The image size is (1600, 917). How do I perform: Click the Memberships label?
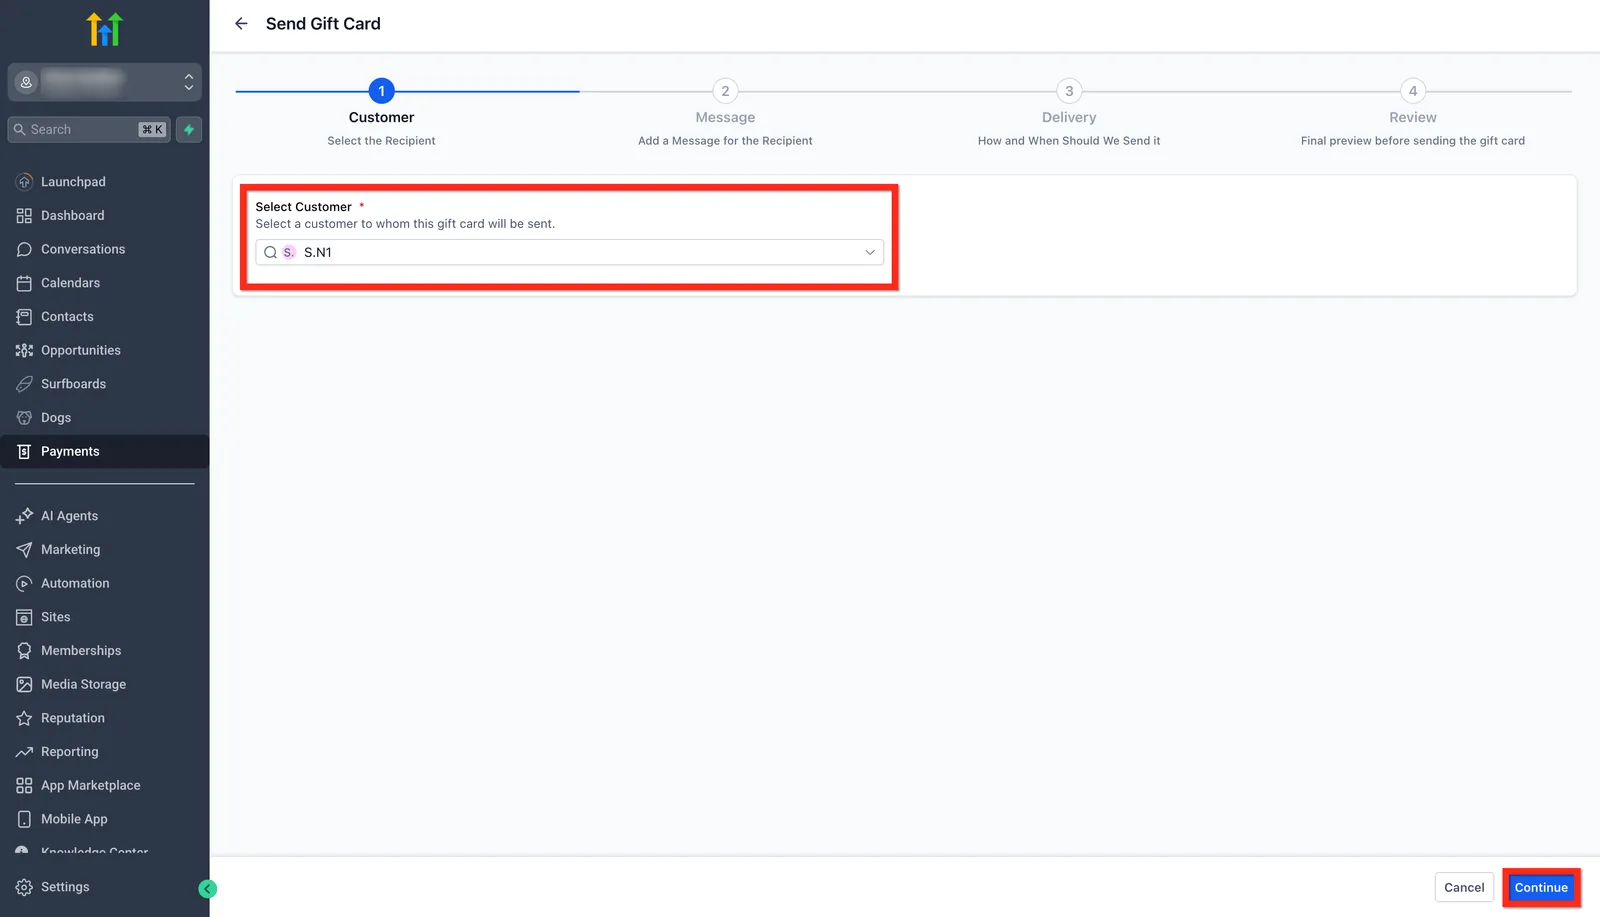(81, 651)
